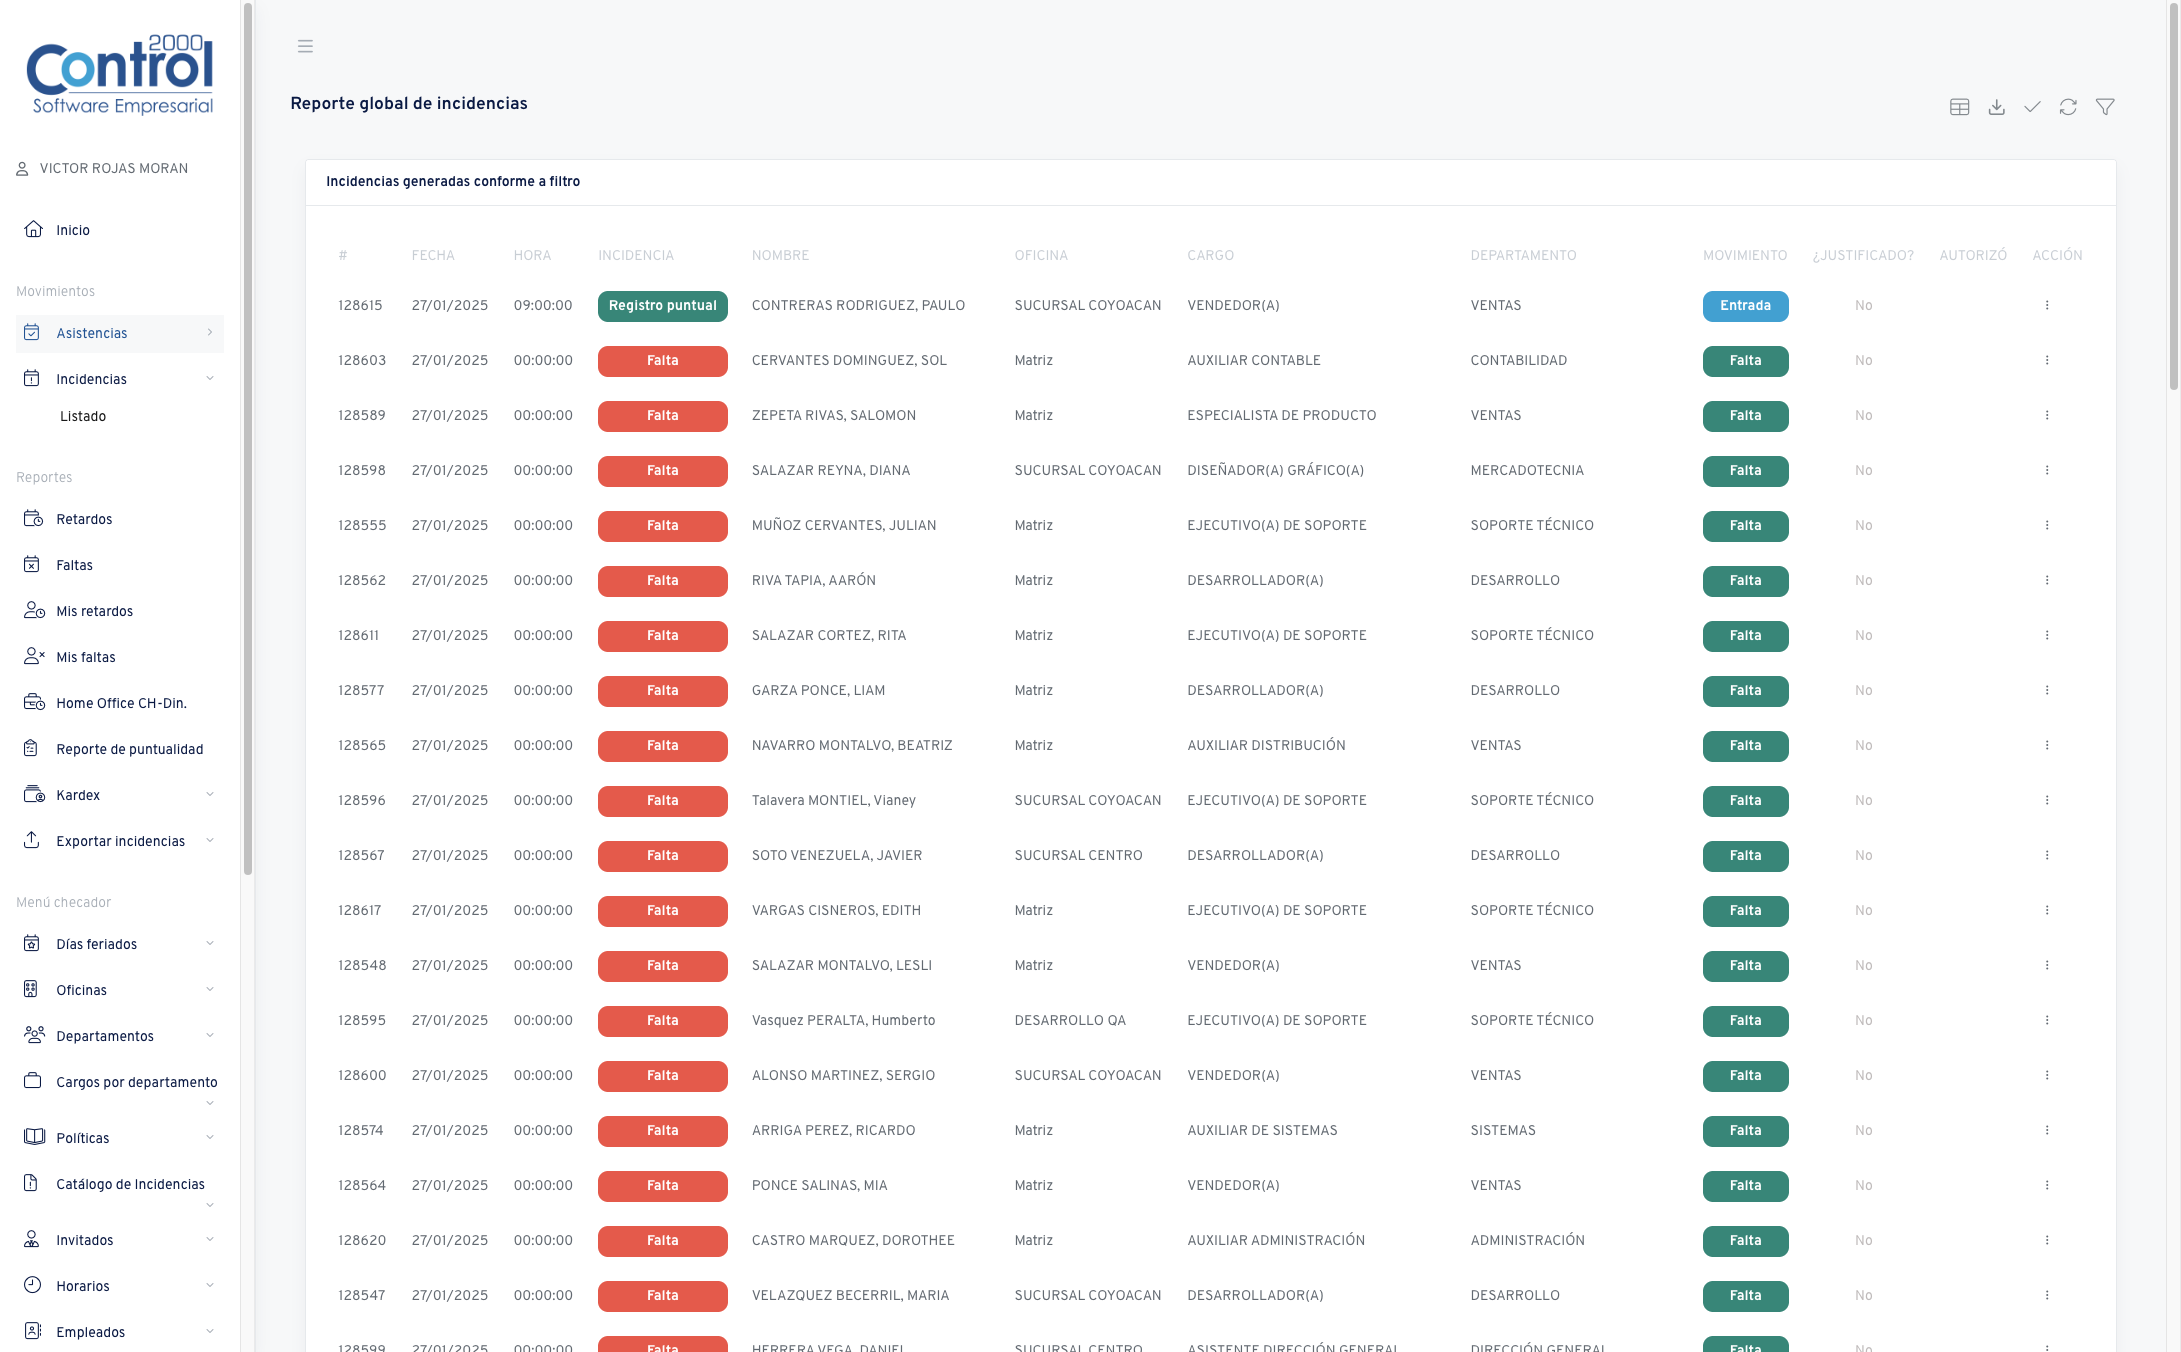Screen dimensions: 2181x1352
Task: Click the sidebar vertical scrollbar
Action: [x=247, y=440]
